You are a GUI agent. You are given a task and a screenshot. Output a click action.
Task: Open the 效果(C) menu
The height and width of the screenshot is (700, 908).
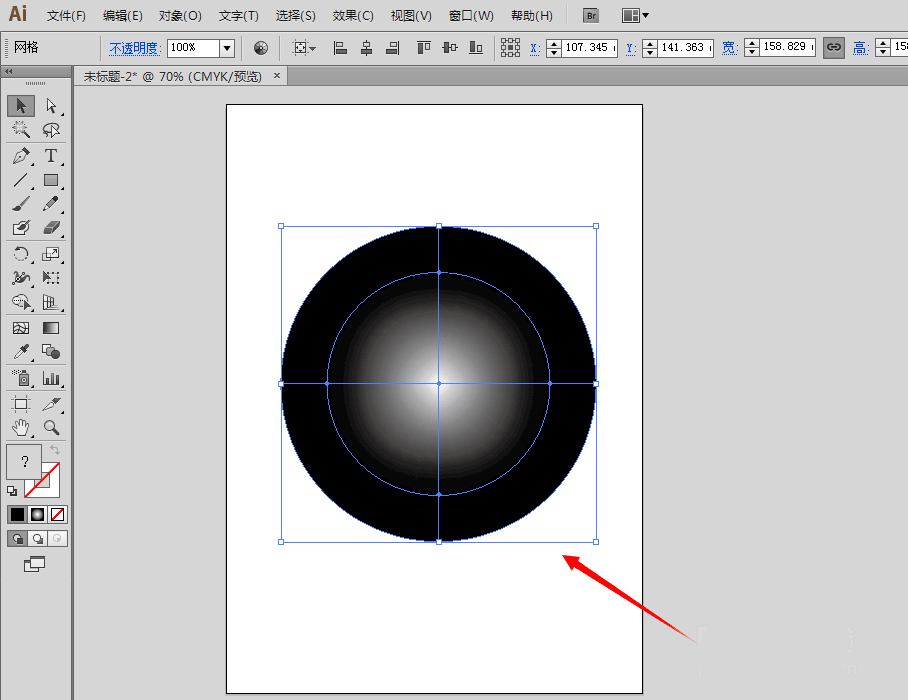[x=352, y=16]
